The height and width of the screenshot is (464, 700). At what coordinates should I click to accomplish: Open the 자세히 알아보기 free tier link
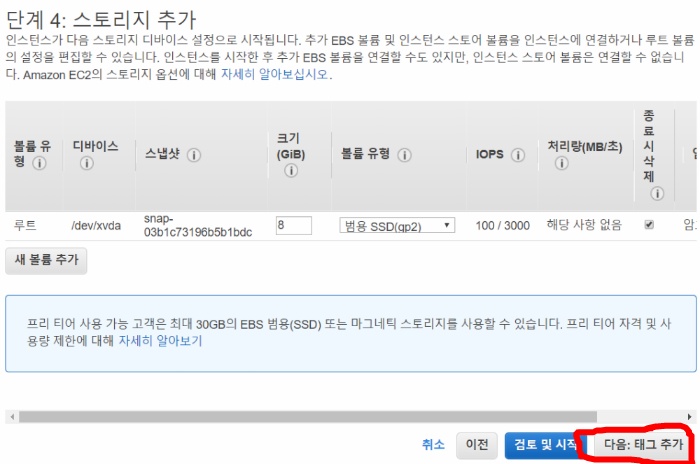coord(160,341)
